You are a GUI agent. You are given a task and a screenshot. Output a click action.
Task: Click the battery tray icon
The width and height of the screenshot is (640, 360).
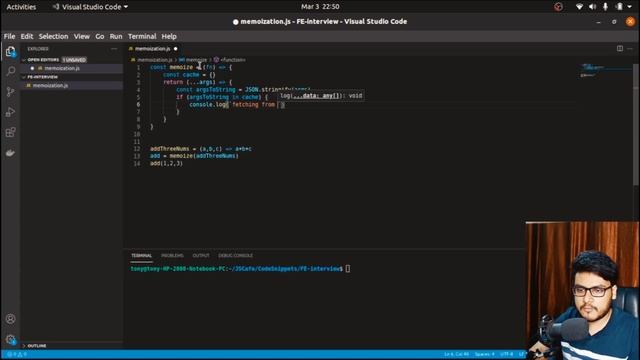click(620, 7)
